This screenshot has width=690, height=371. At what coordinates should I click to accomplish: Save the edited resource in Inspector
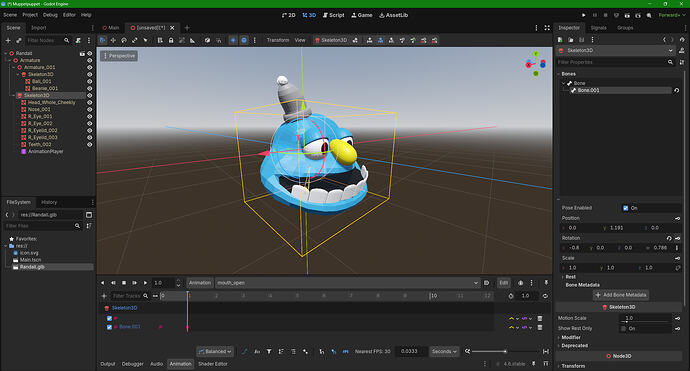click(x=581, y=40)
